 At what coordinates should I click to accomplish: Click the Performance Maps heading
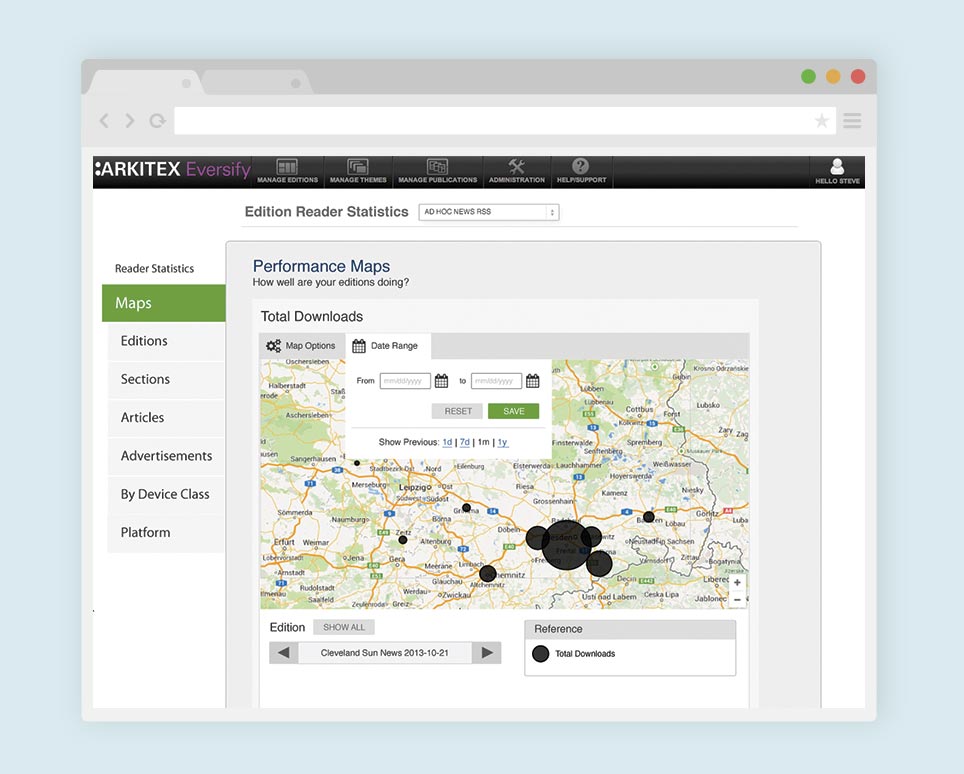322,266
